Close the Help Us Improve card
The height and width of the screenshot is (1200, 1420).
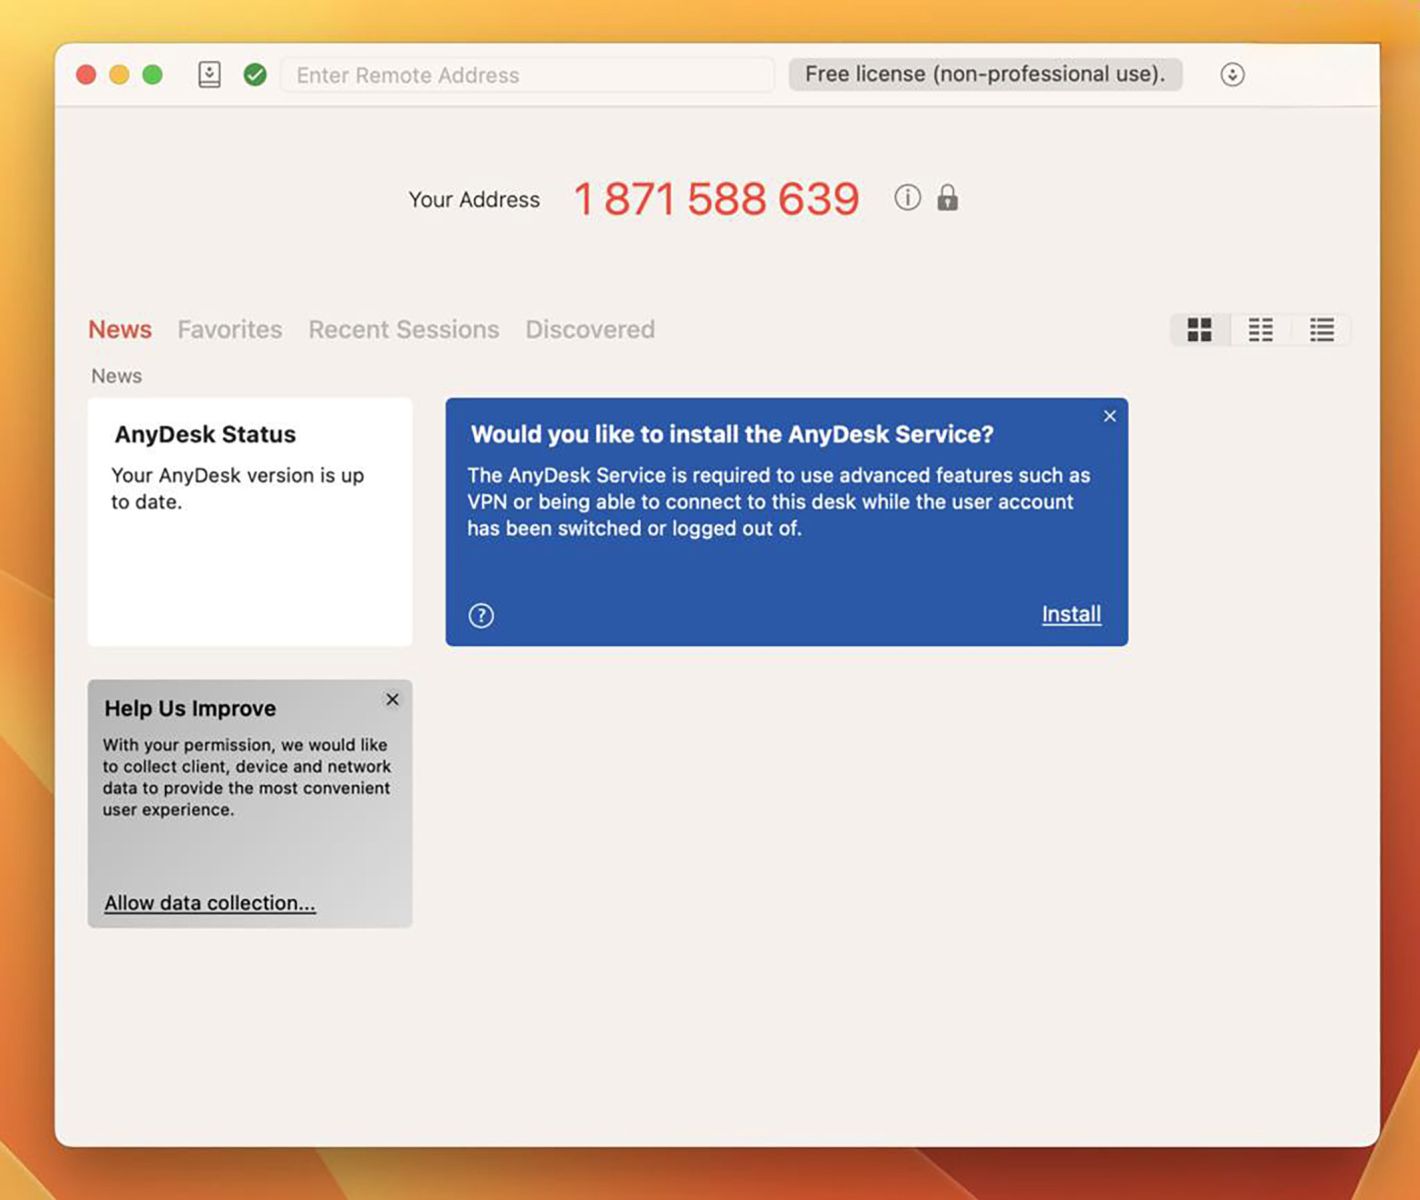pos(392,700)
